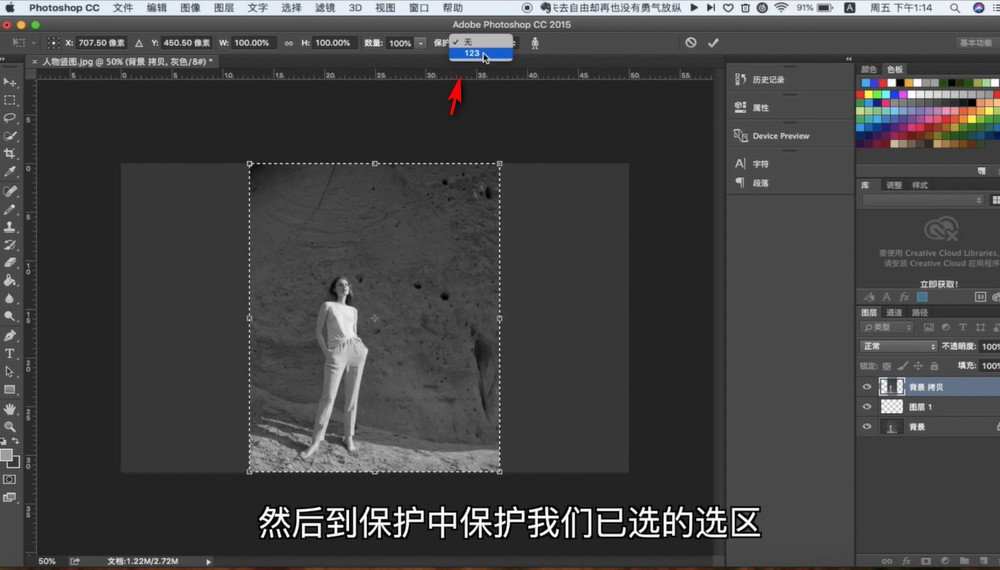Select the Move tool
This screenshot has width=1000, height=570.
(10, 82)
